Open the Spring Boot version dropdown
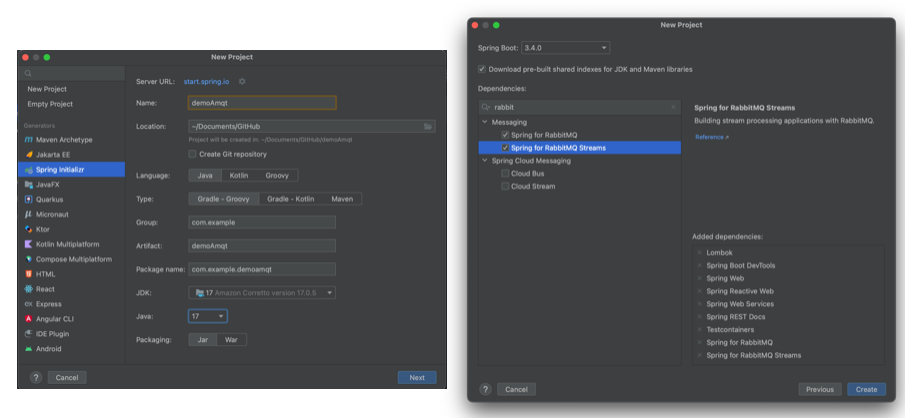This screenshot has height=418, width=905. 566,48
